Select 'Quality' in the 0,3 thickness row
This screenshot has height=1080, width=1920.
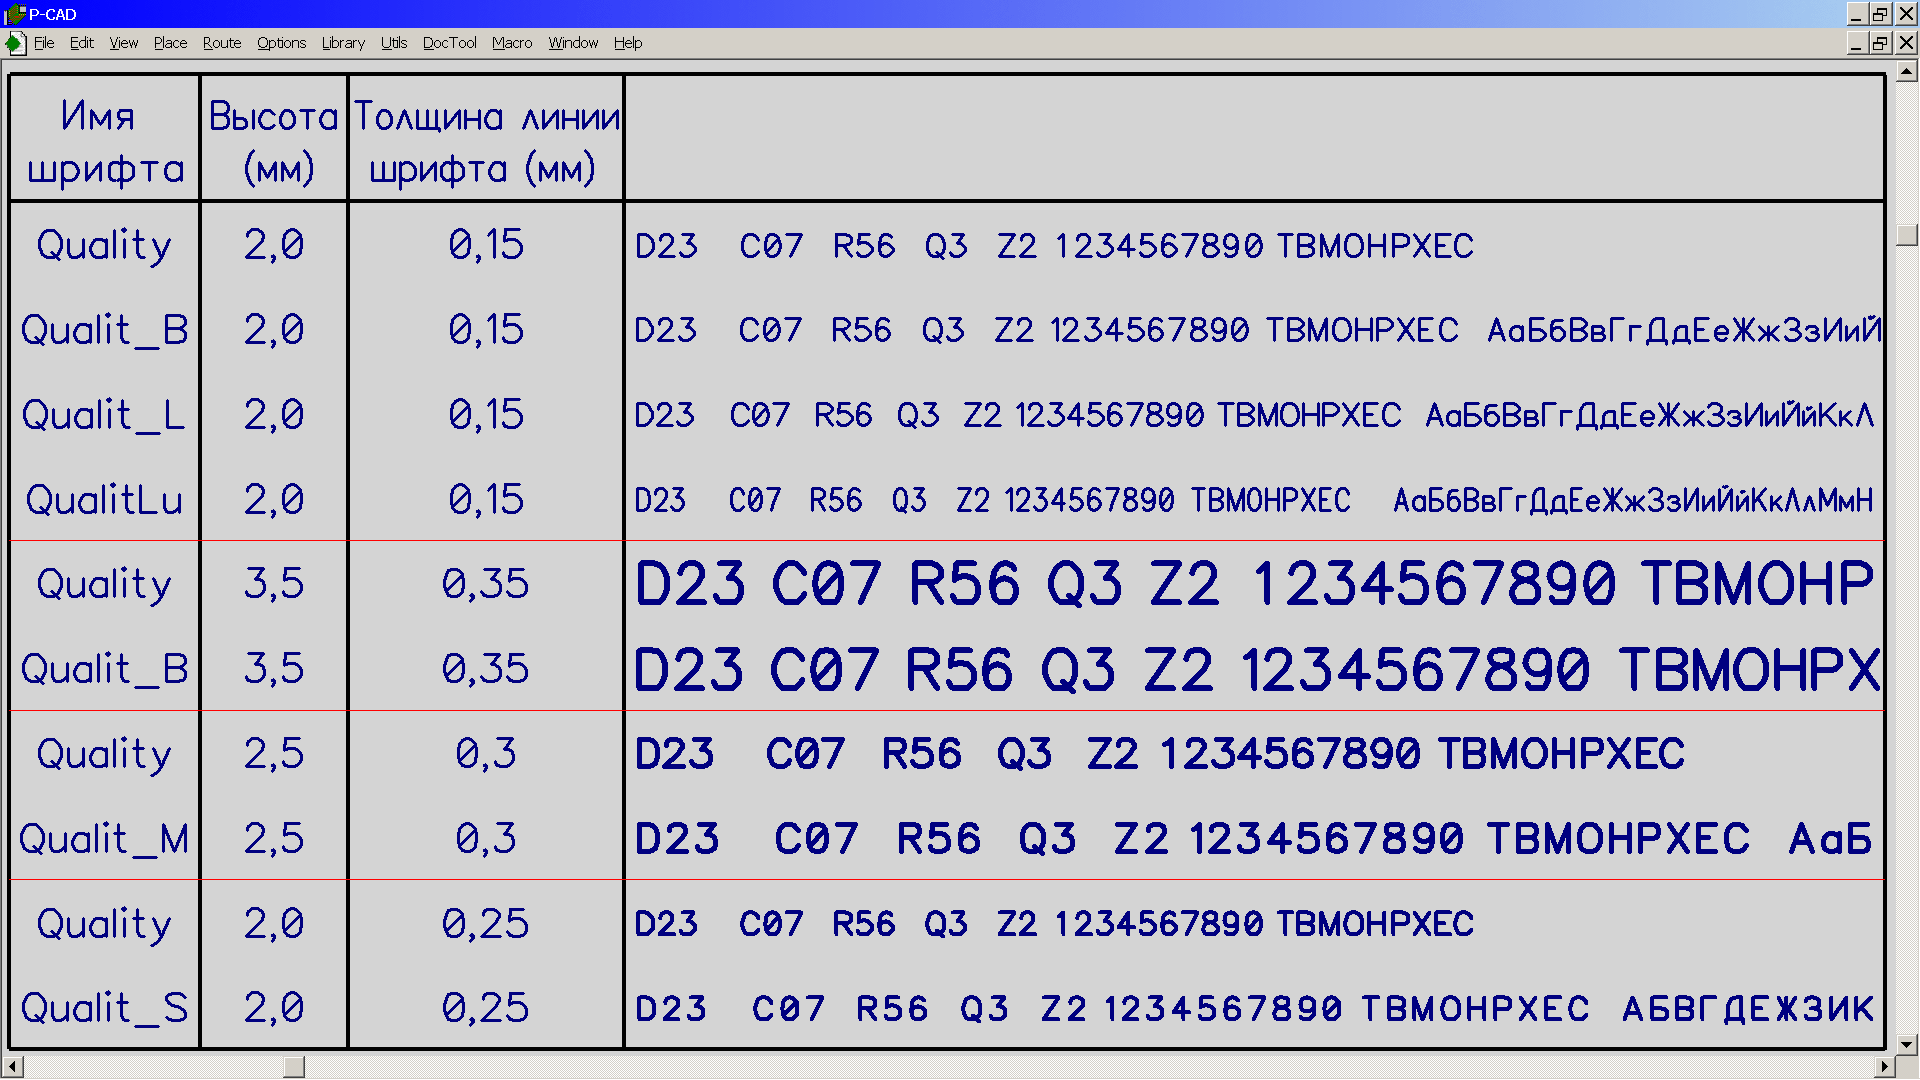[x=104, y=756]
